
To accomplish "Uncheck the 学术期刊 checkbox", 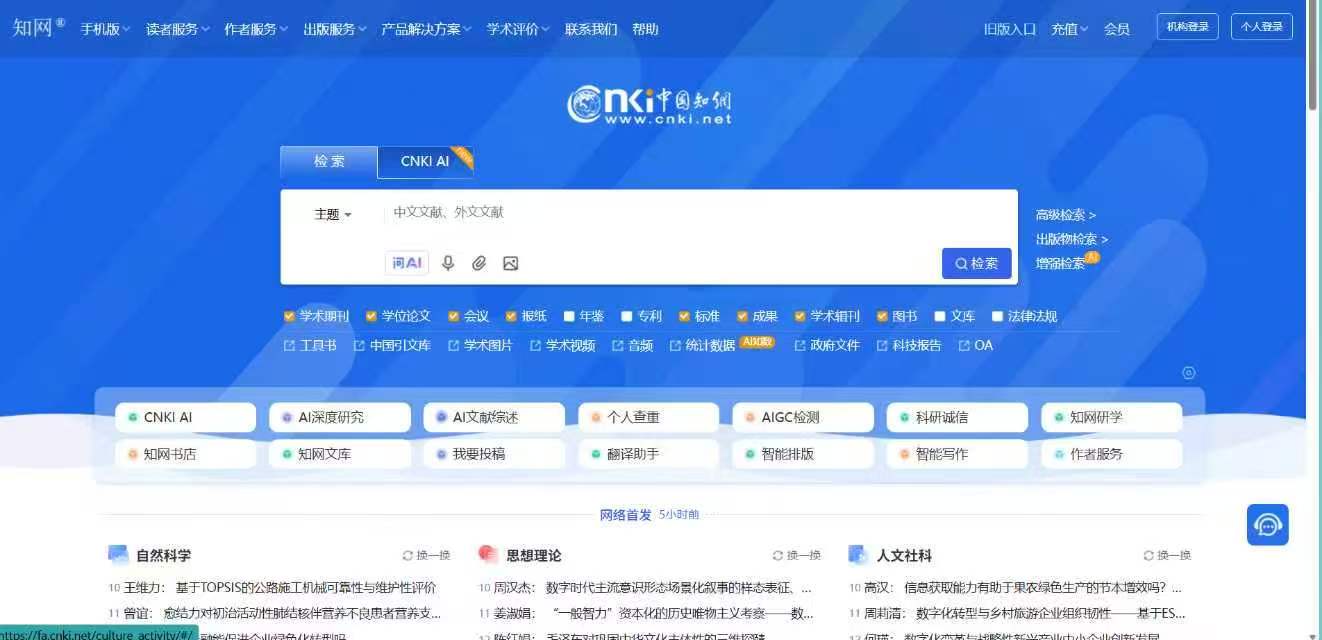I will (x=290, y=316).
